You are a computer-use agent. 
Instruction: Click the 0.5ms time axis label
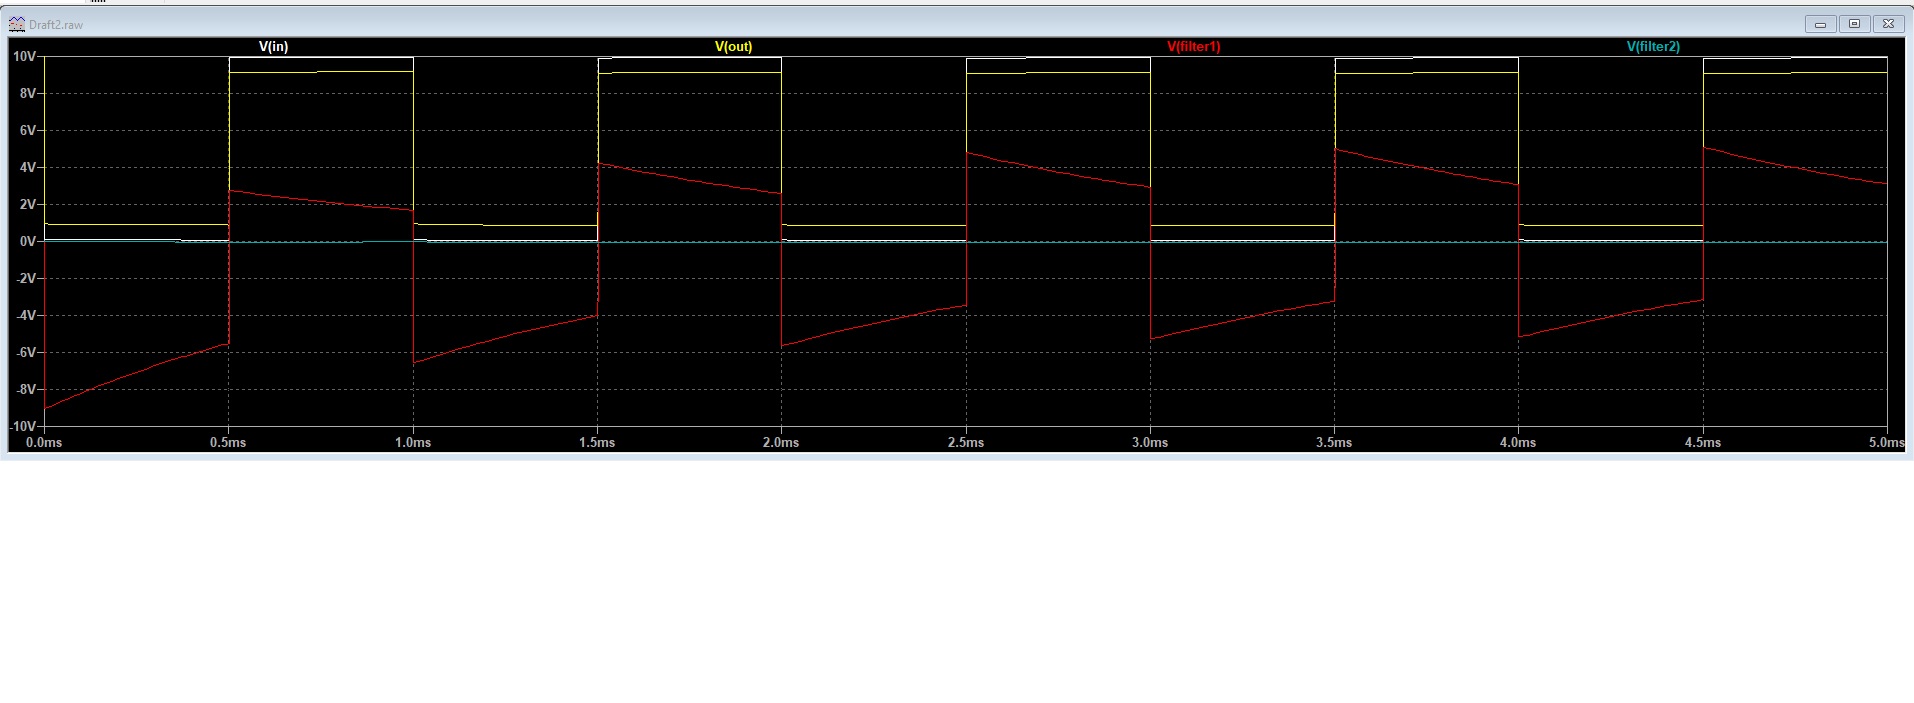[228, 443]
